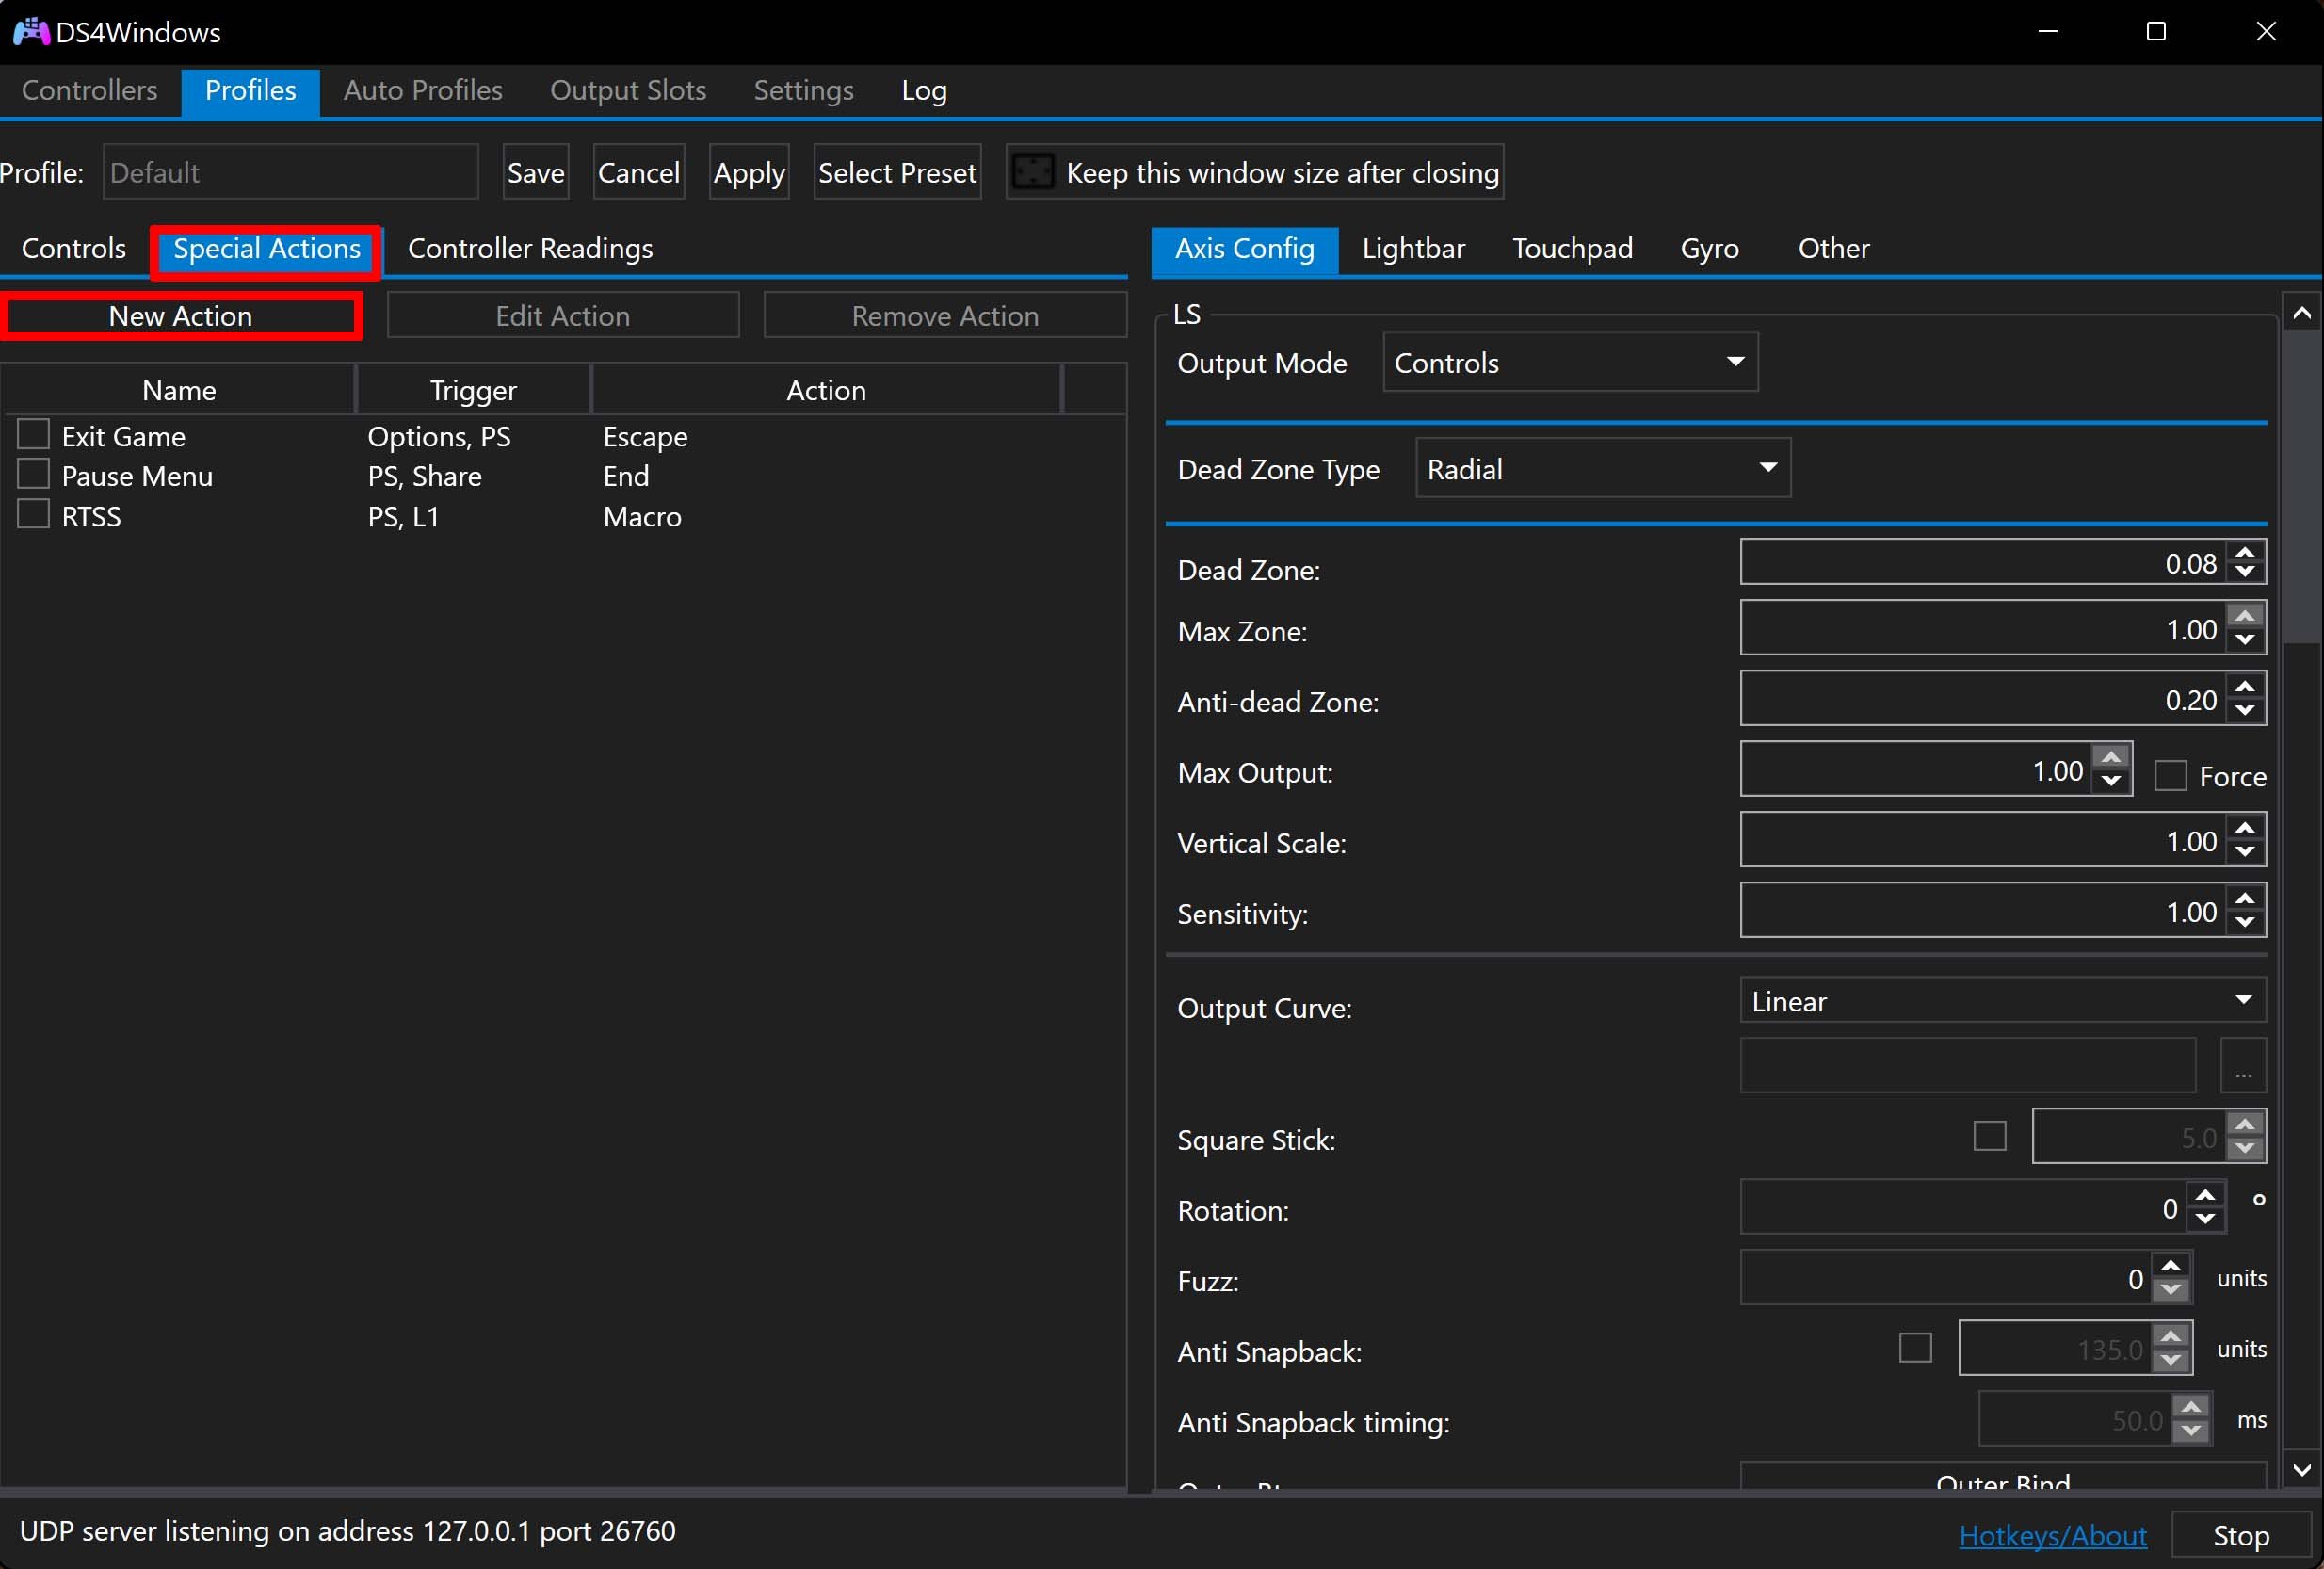This screenshot has width=2324, height=1569.
Task: Click the DS4Windows controller app icon
Action: [30, 31]
